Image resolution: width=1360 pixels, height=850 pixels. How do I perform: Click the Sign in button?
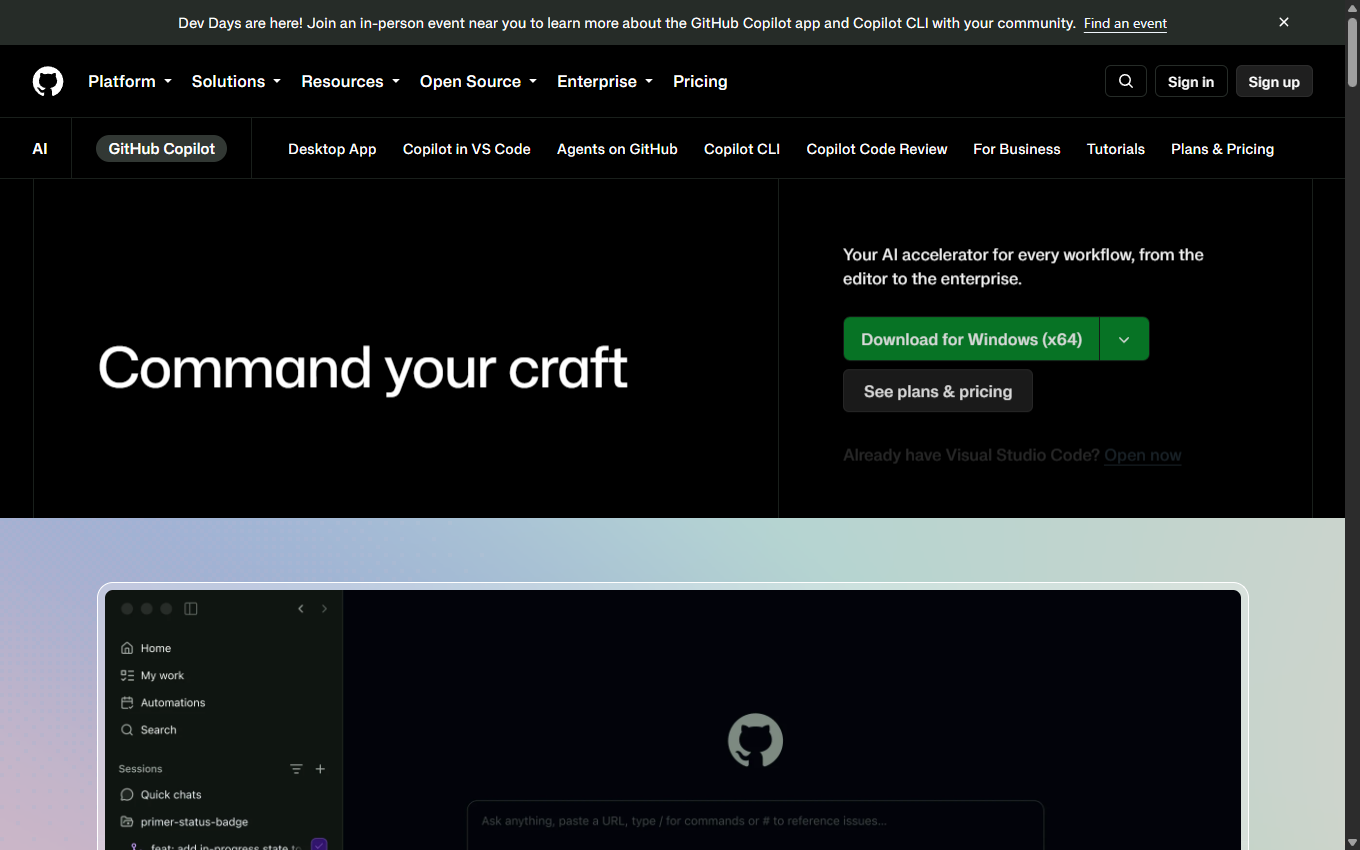tap(1191, 82)
